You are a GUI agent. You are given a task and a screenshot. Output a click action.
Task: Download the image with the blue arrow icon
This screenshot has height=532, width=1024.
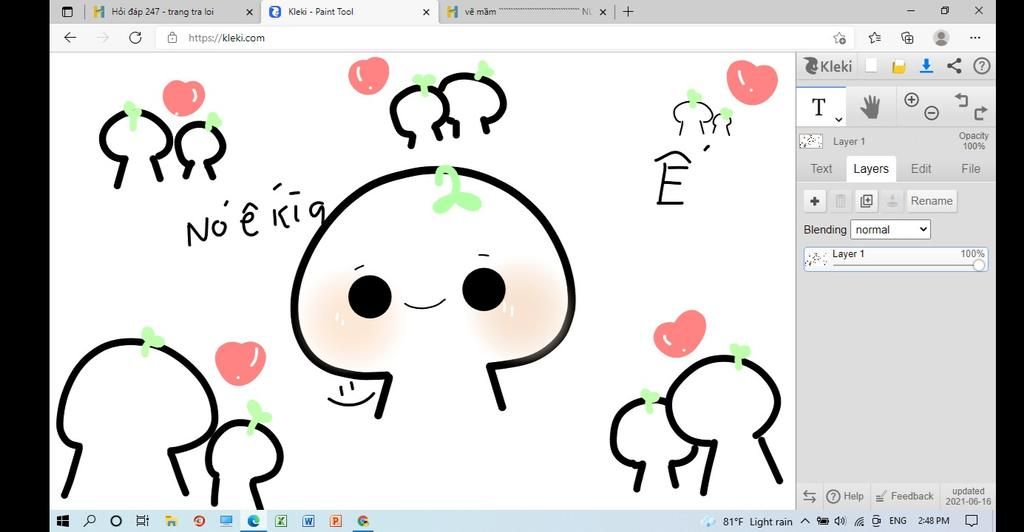(x=926, y=66)
